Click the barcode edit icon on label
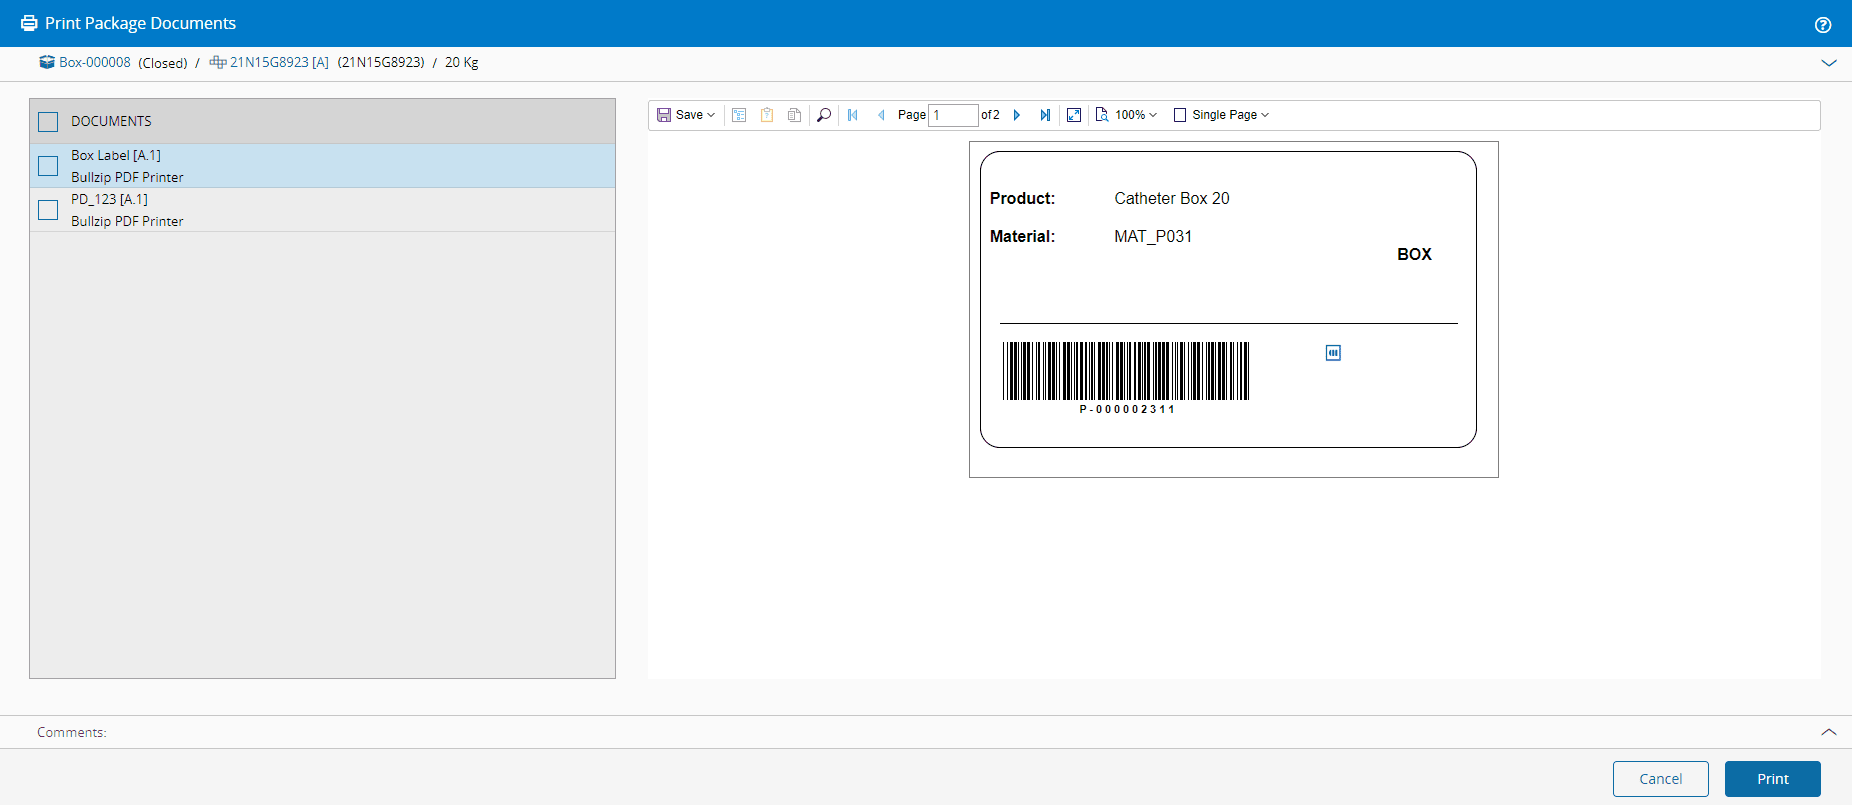Viewport: 1852px width, 805px height. pyautogui.click(x=1333, y=353)
